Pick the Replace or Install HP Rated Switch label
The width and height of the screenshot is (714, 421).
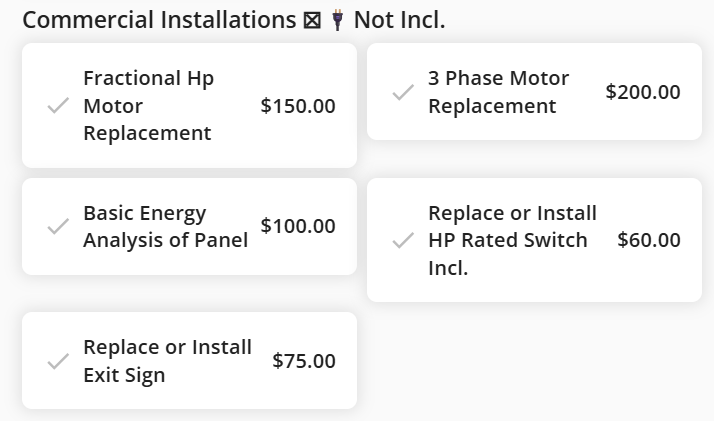(x=512, y=227)
